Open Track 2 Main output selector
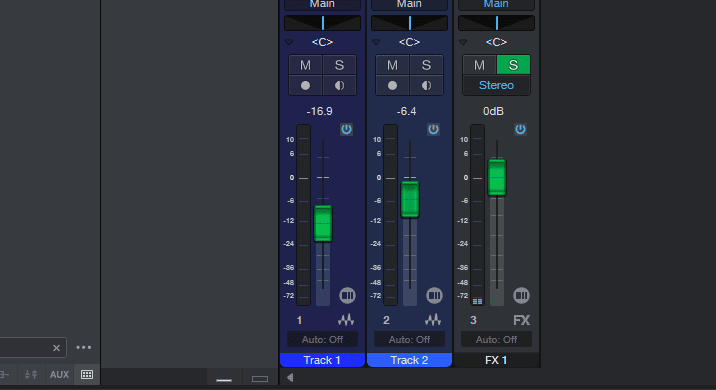716x390 pixels. click(409, 5)
